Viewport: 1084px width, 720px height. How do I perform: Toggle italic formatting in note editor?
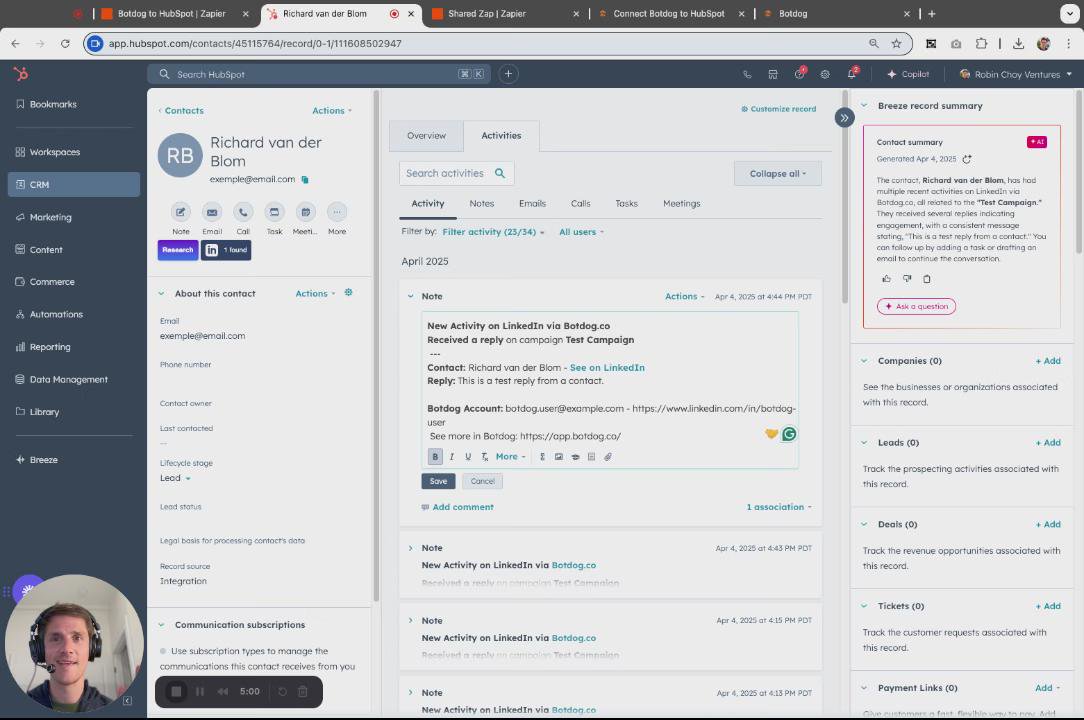[x=451, y=456]
